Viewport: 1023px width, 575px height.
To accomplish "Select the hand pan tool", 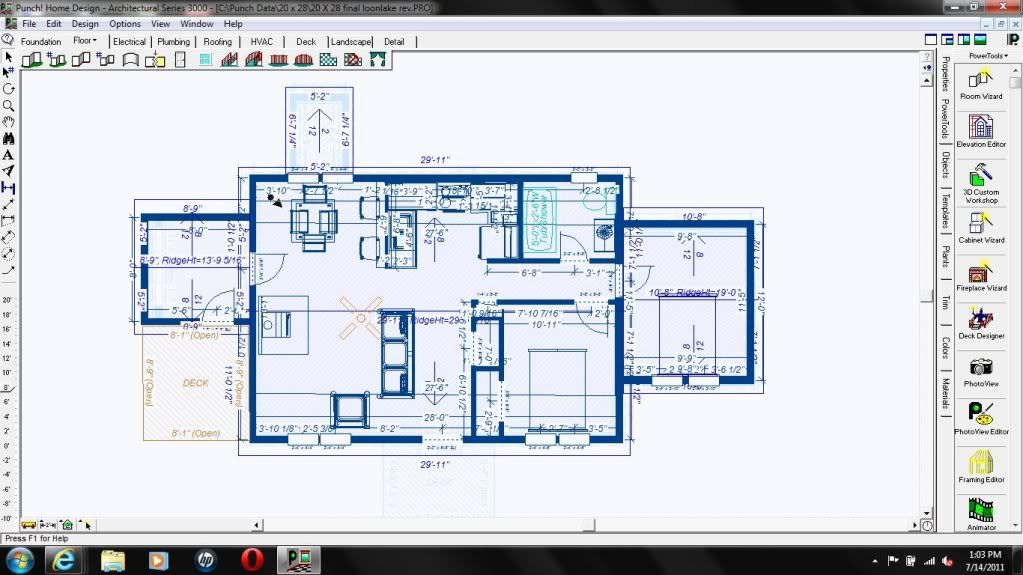I will pyautogui.click(x=8, y=122).
